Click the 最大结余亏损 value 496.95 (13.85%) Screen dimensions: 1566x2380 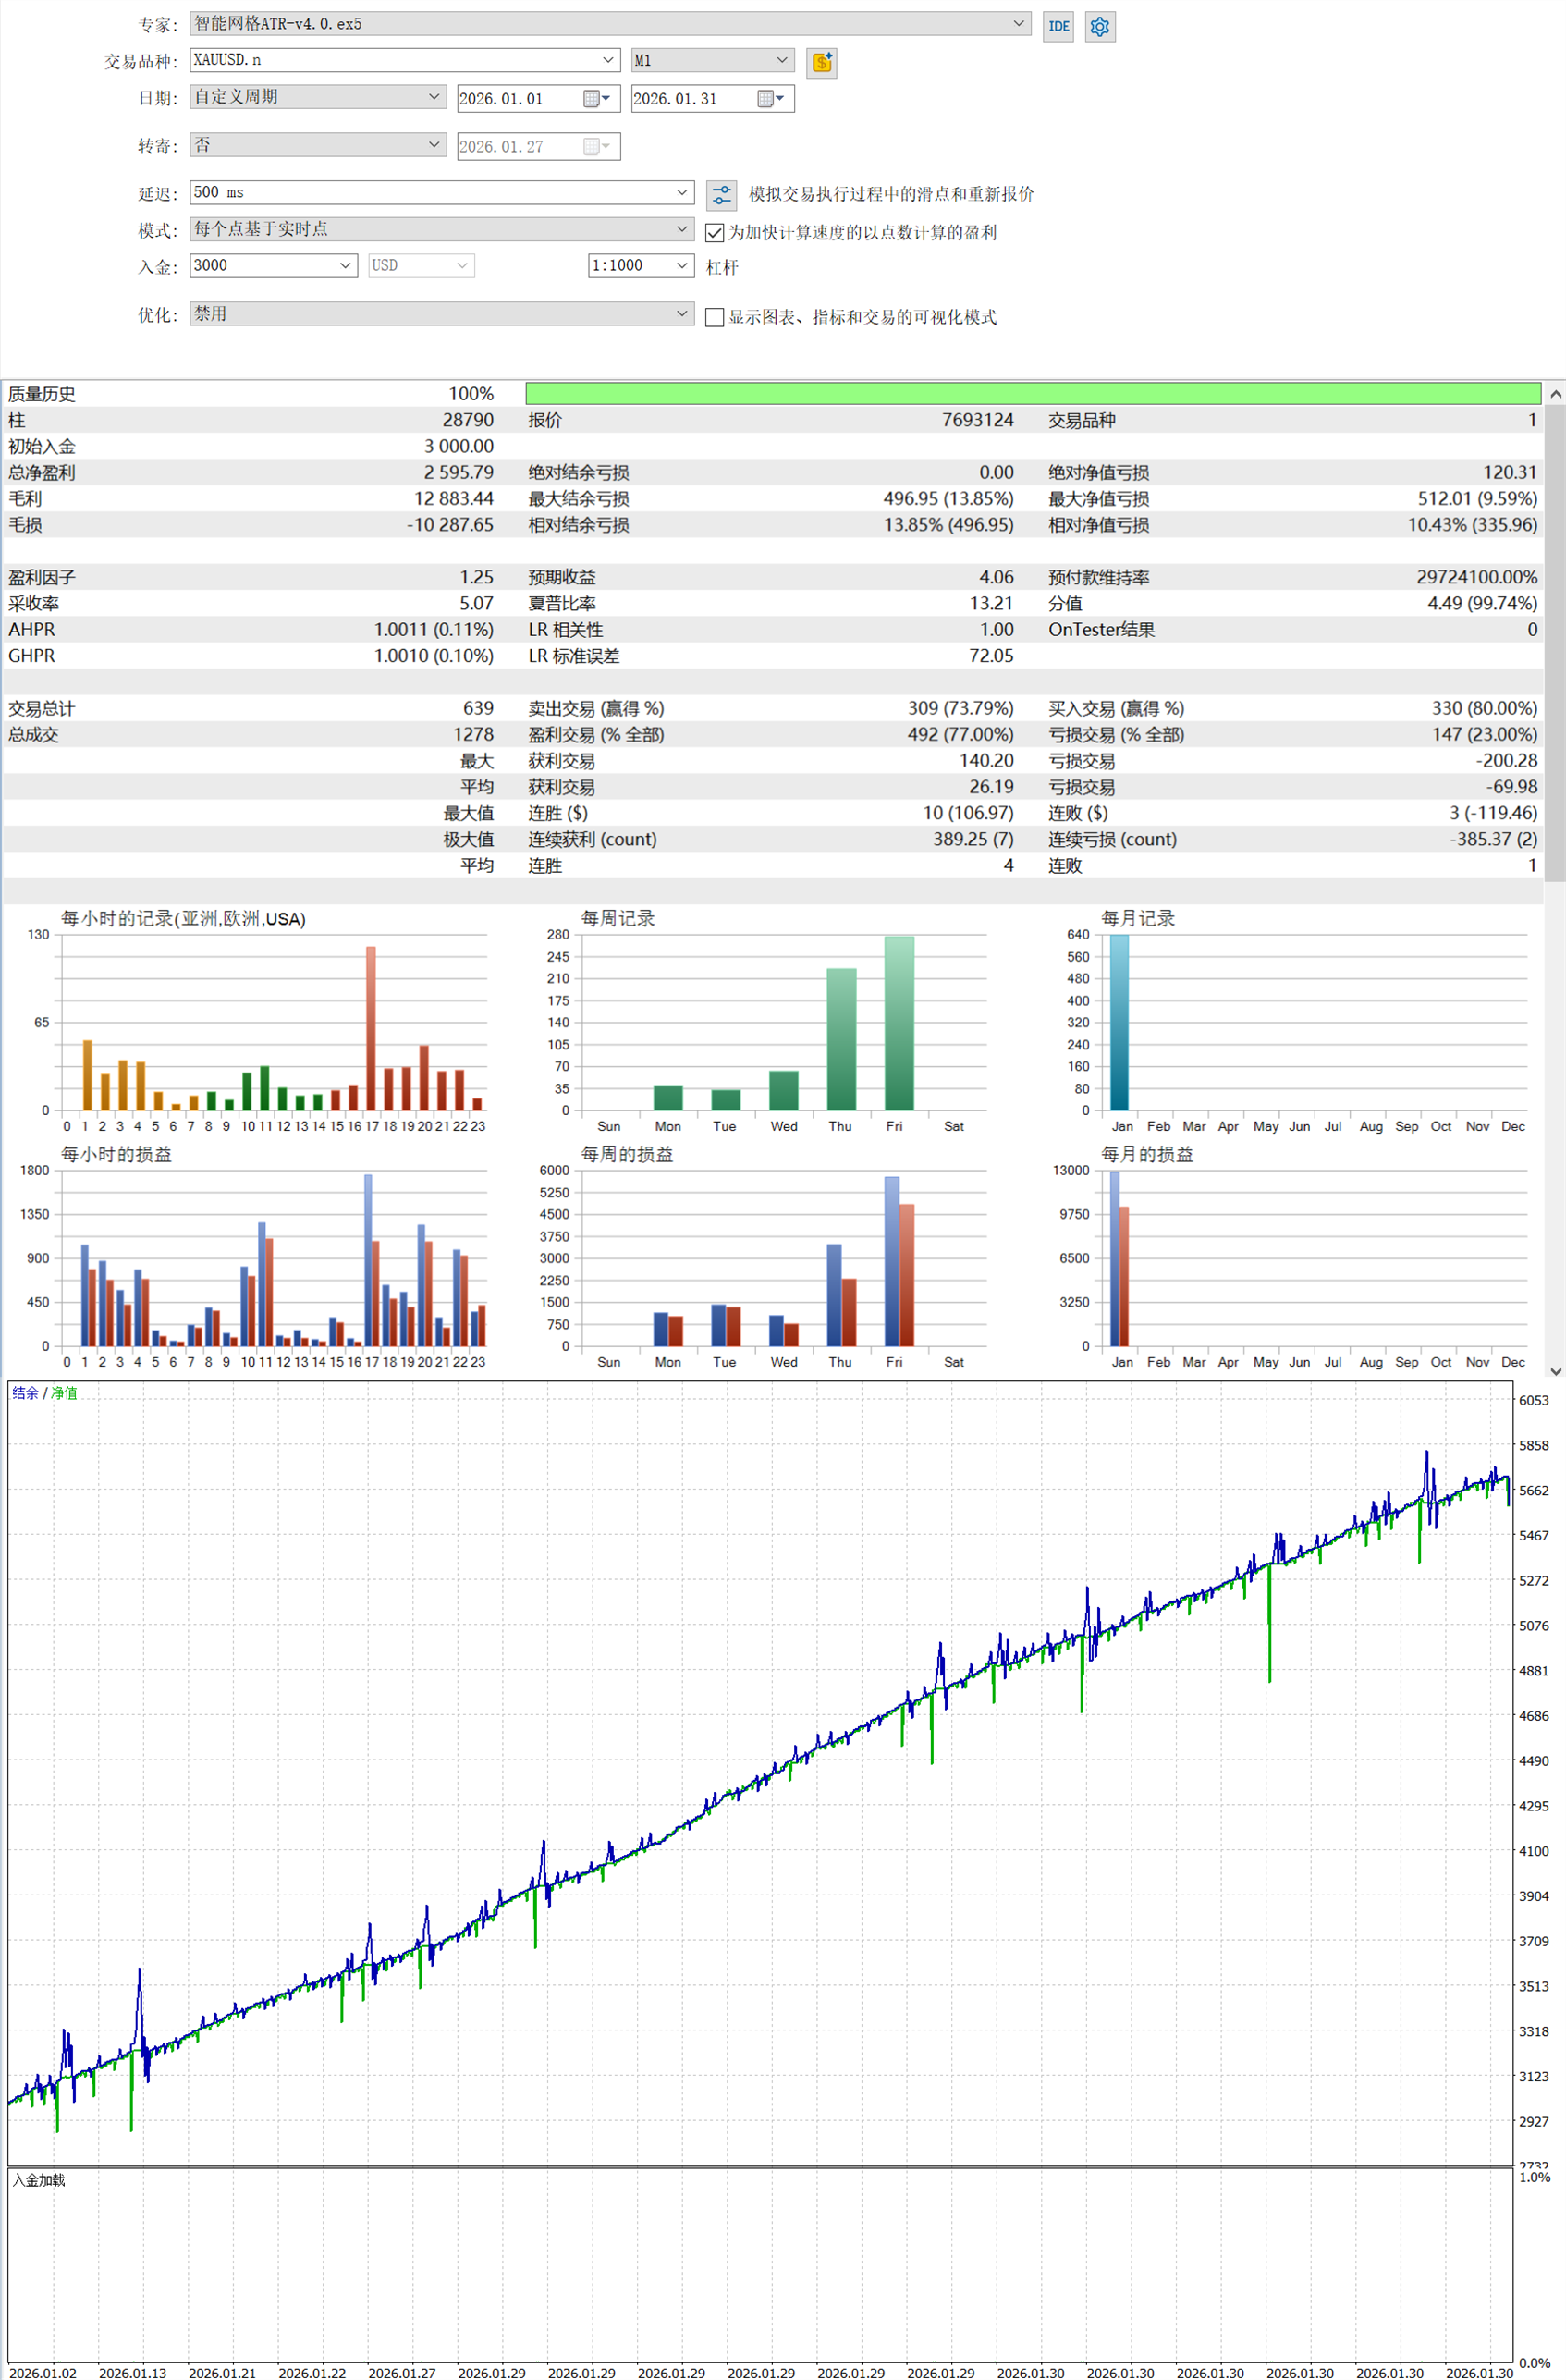pyautogui.click(x=948, y=498)
